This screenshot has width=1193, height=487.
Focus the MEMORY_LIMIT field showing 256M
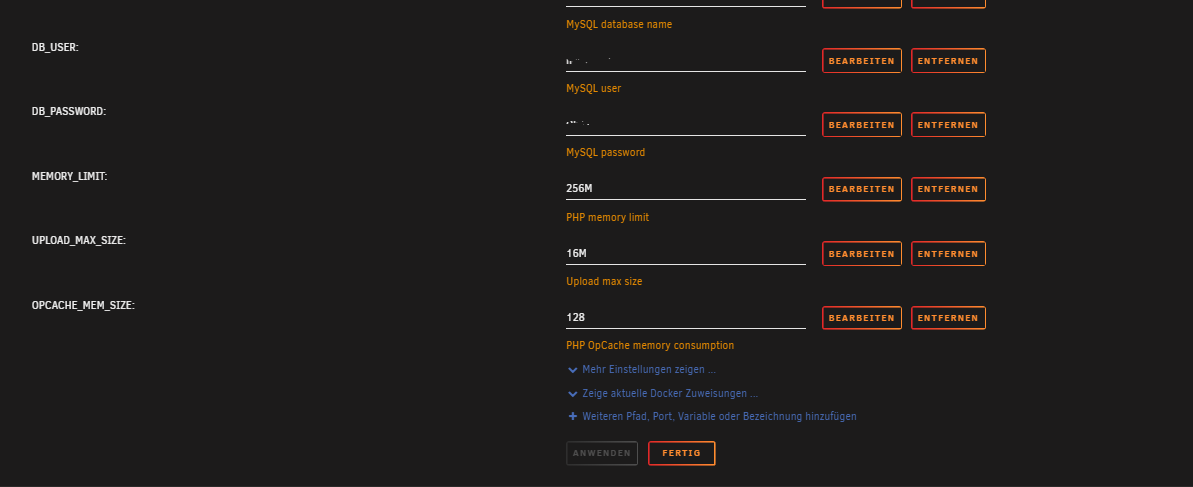point(686,189)
